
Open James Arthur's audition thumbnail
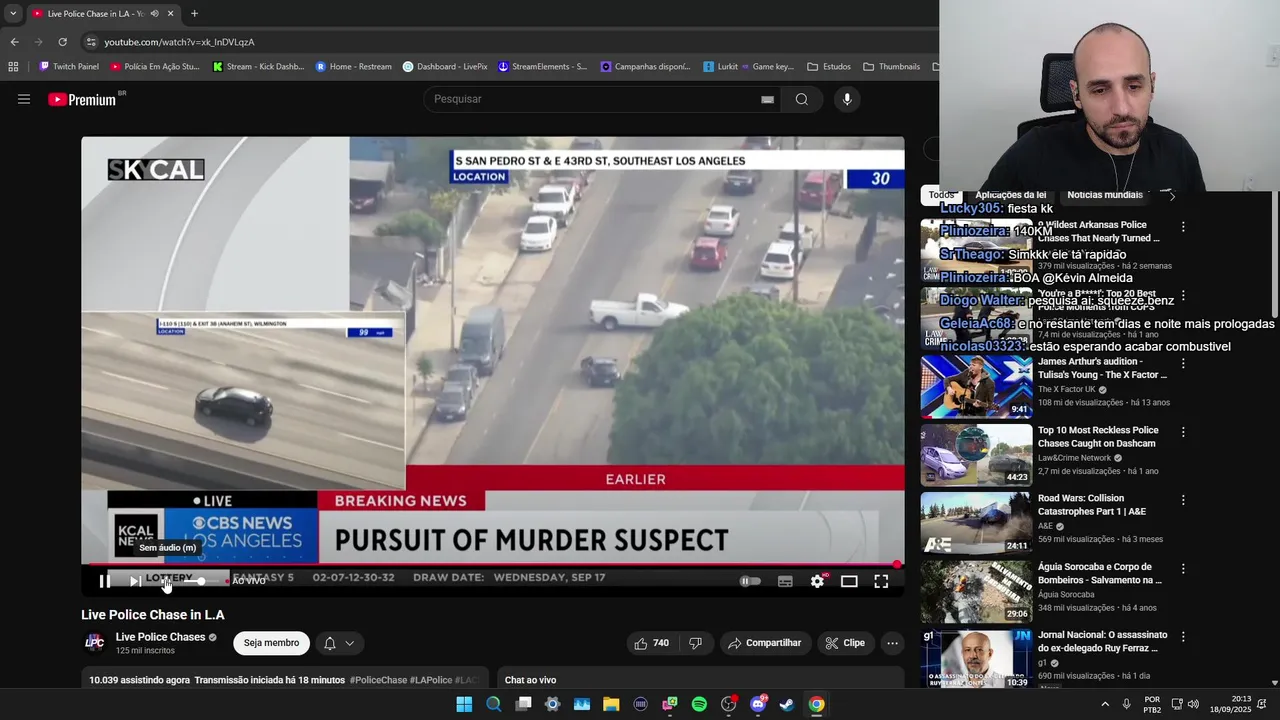(976, 386)
